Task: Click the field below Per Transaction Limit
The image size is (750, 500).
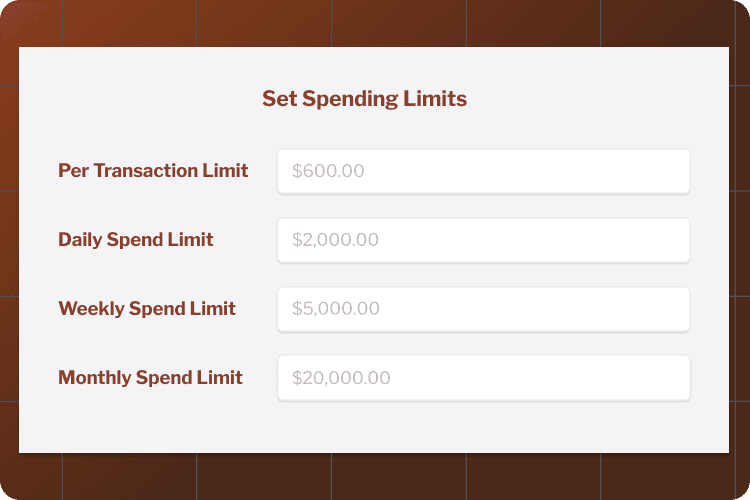Action: [x=483, y=240]
